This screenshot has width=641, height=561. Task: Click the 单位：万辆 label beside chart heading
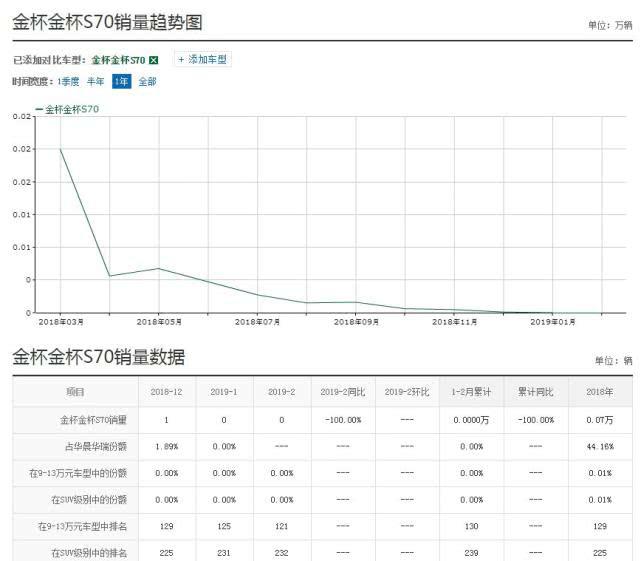[610, 25]
